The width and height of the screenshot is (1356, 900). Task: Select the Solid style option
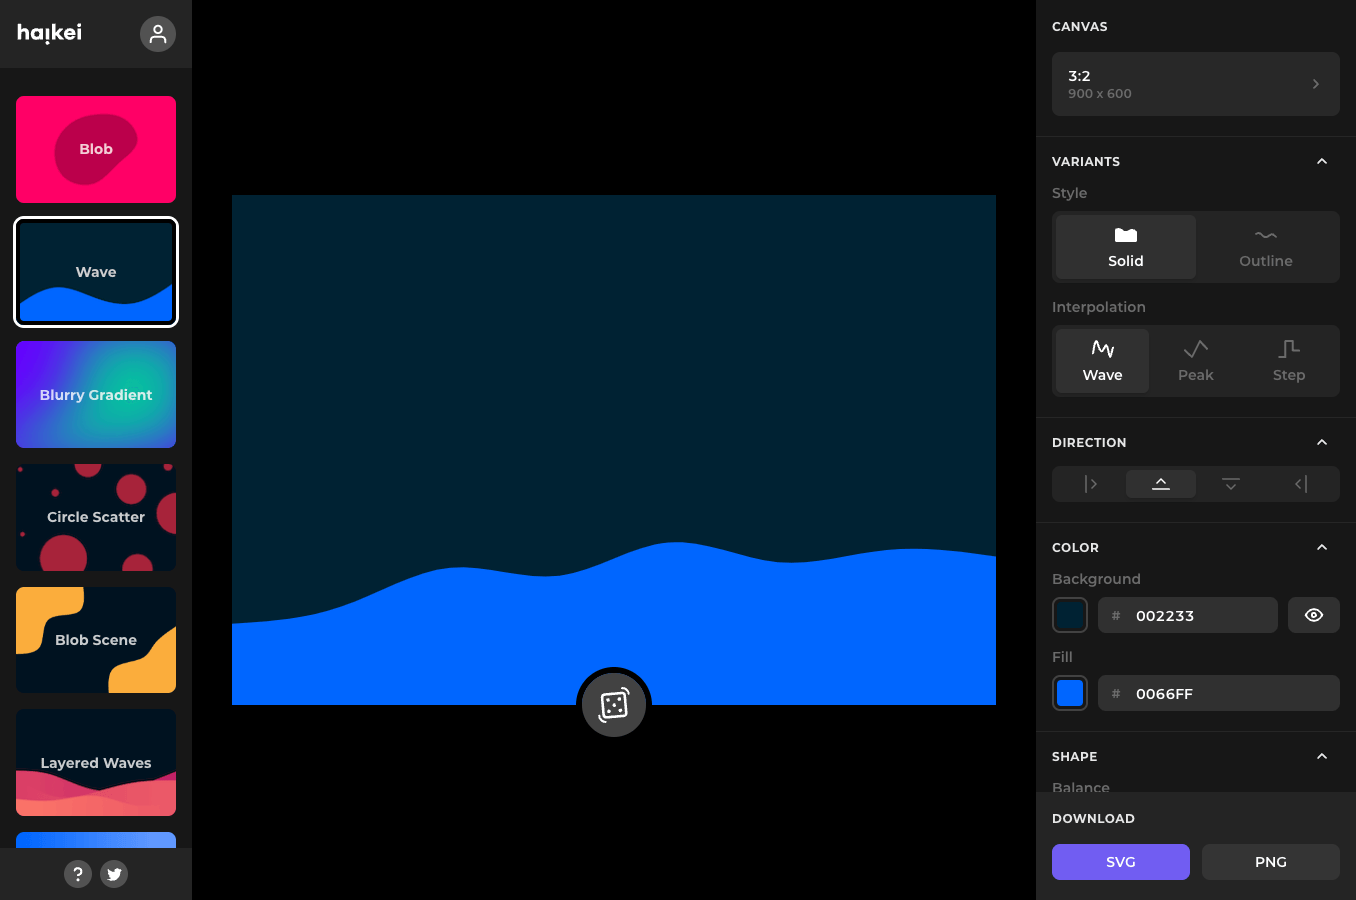pos(1125,247)
